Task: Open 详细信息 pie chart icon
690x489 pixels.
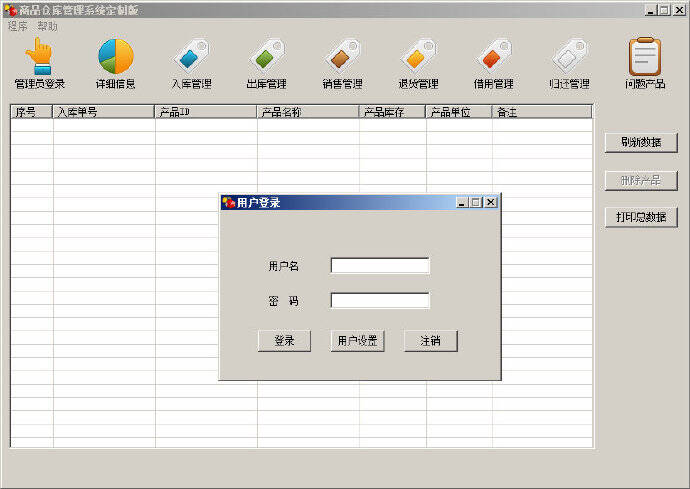Action: click(115, 57)
